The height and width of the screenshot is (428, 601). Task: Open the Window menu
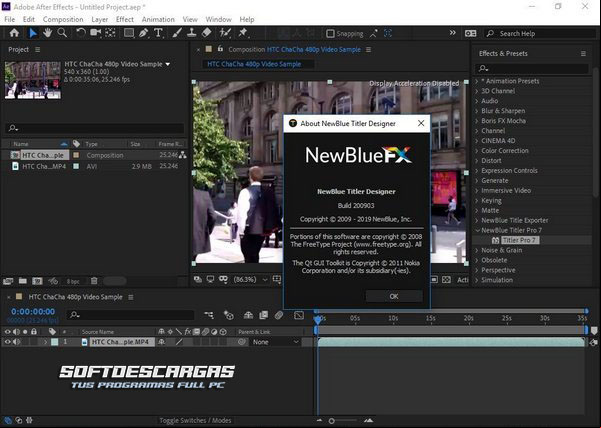click(218, 19)
